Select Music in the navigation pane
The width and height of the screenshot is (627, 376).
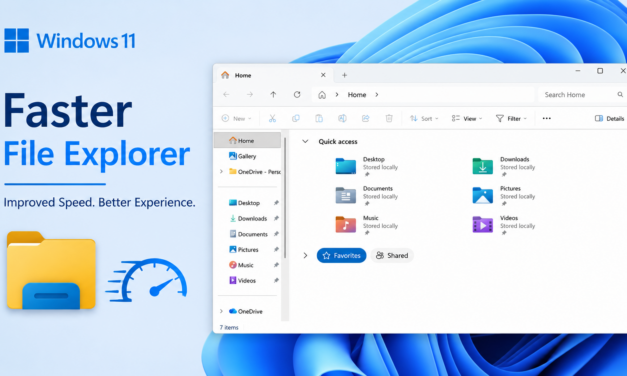pyautogui.click(x=241, y=265)
